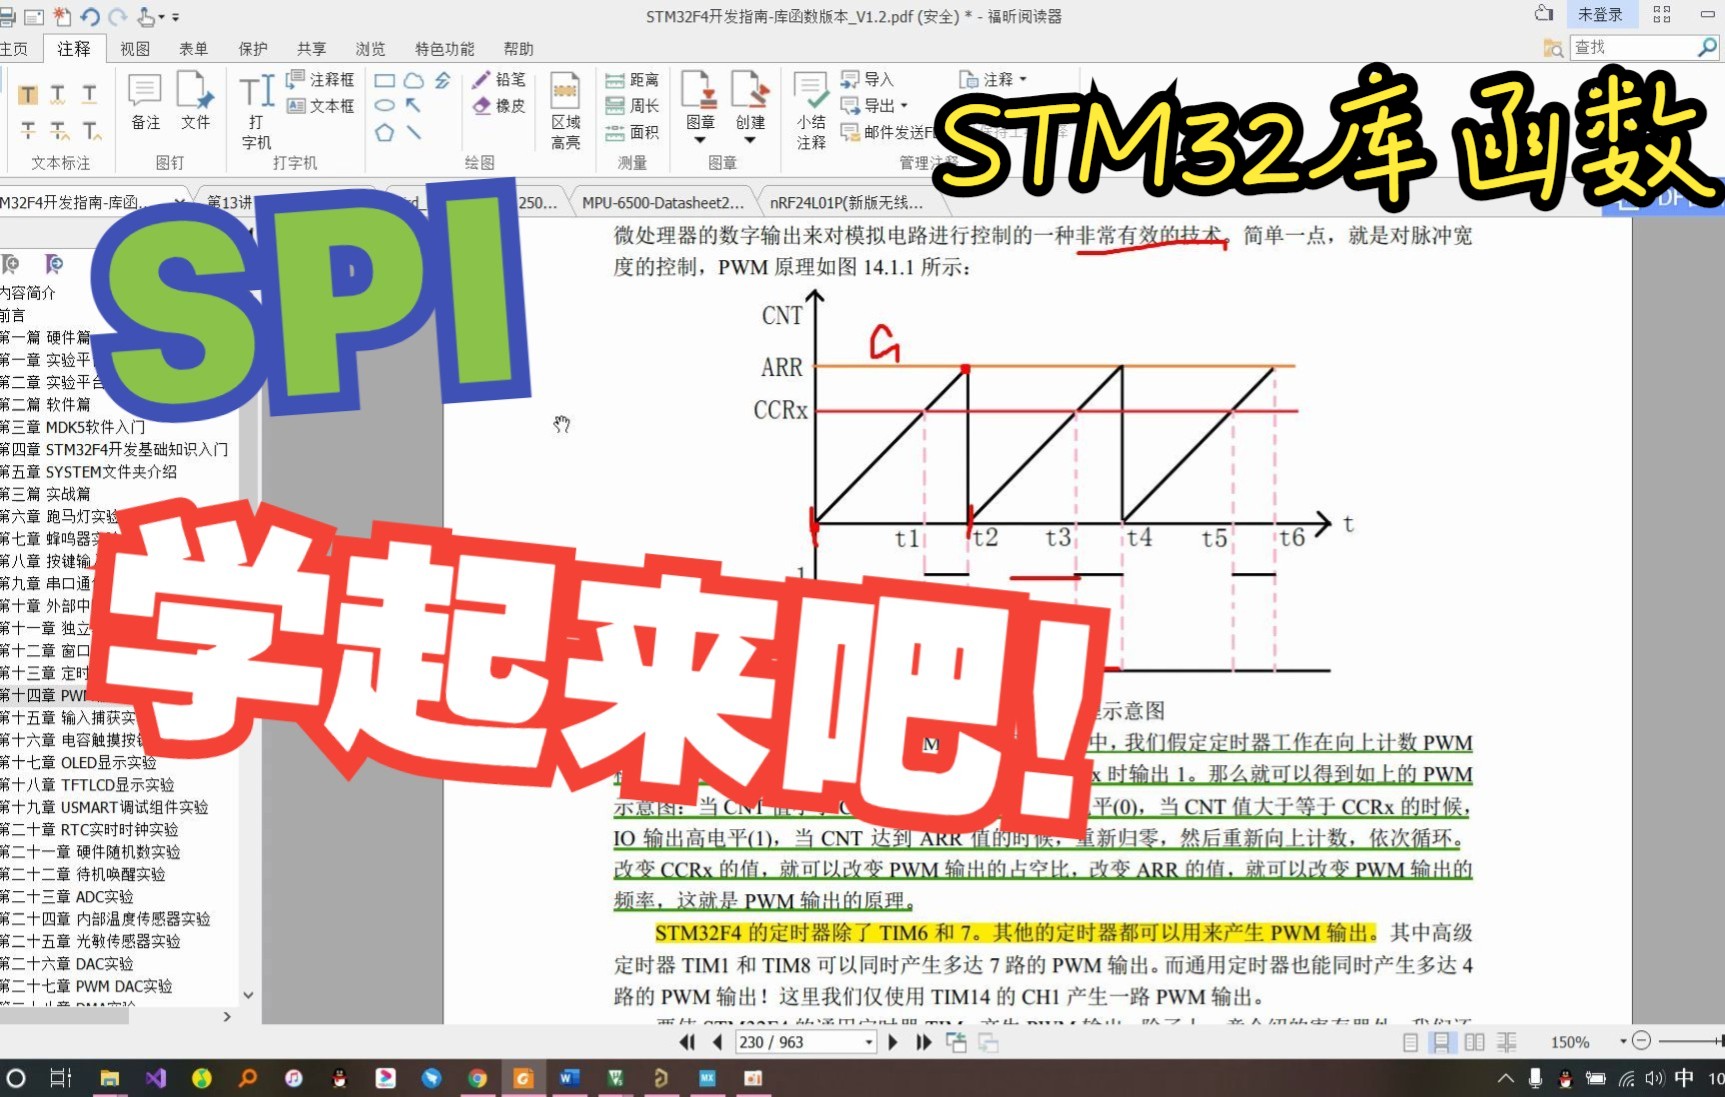The height and width of the screenshot is (1097, 1725).
Task: Select the Underline text markup tool
Action: pos(90,95)
